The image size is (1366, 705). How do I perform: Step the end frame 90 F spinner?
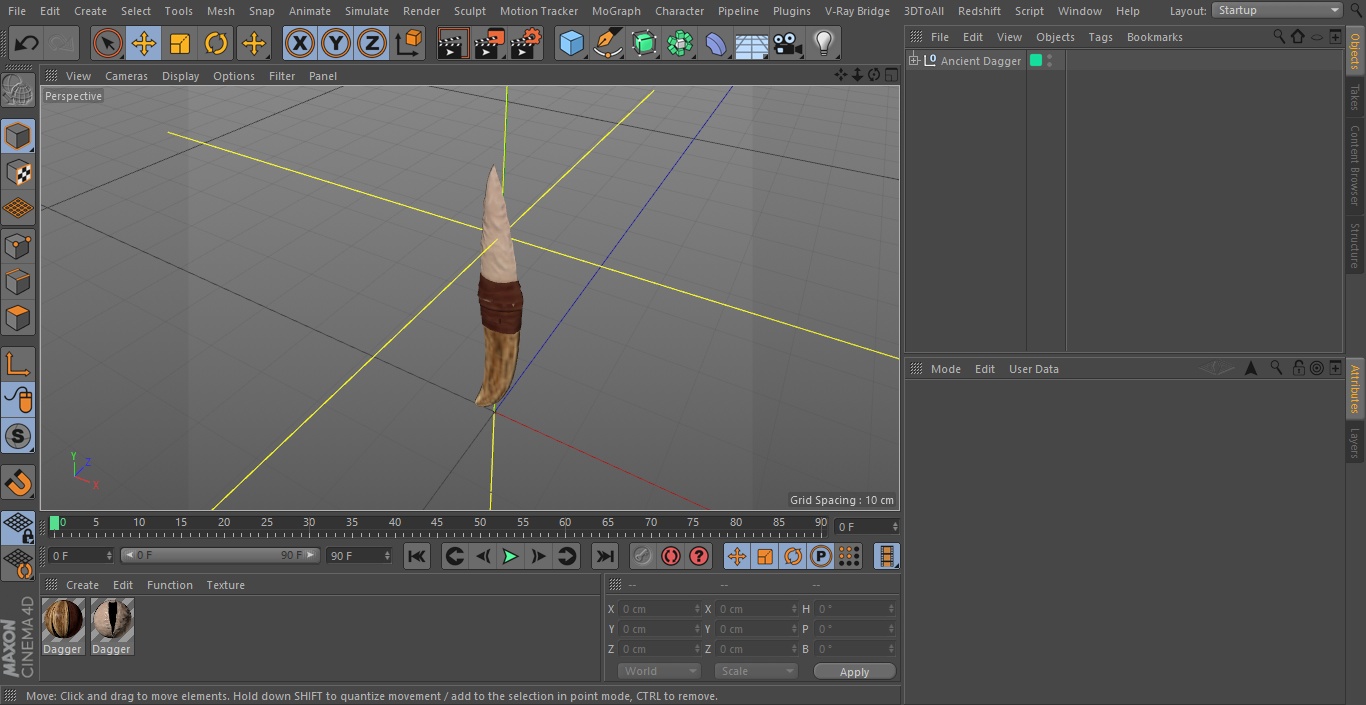[387, 555]
